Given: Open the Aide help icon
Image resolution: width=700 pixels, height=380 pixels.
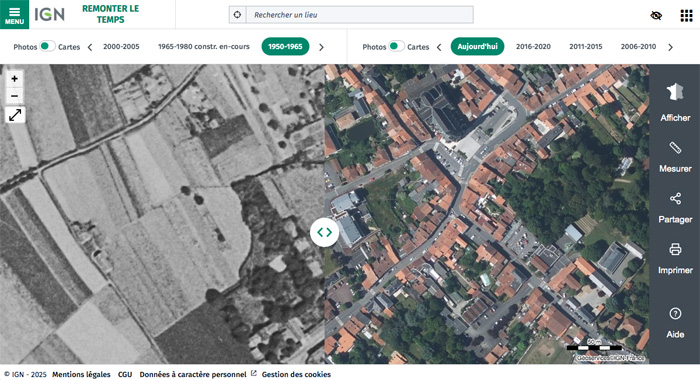Looking at the screenshot, I should (x=675, y=322).
